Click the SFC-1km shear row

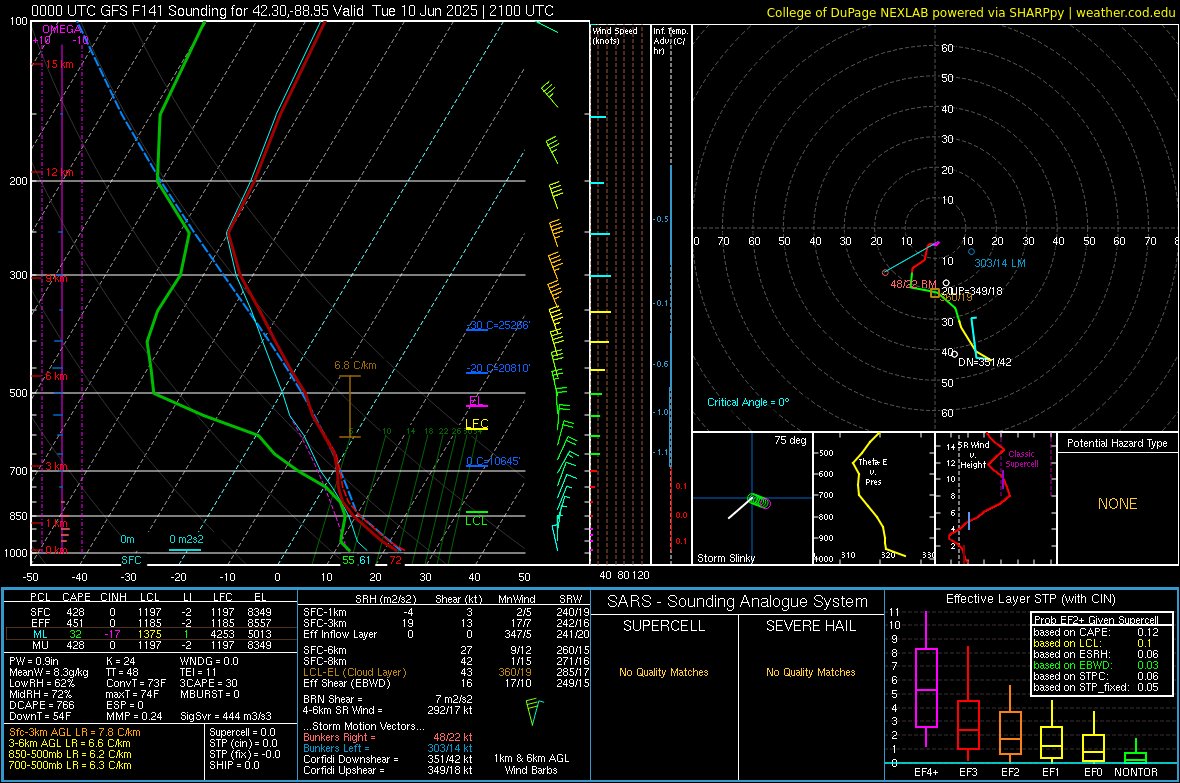coord(446,612)
